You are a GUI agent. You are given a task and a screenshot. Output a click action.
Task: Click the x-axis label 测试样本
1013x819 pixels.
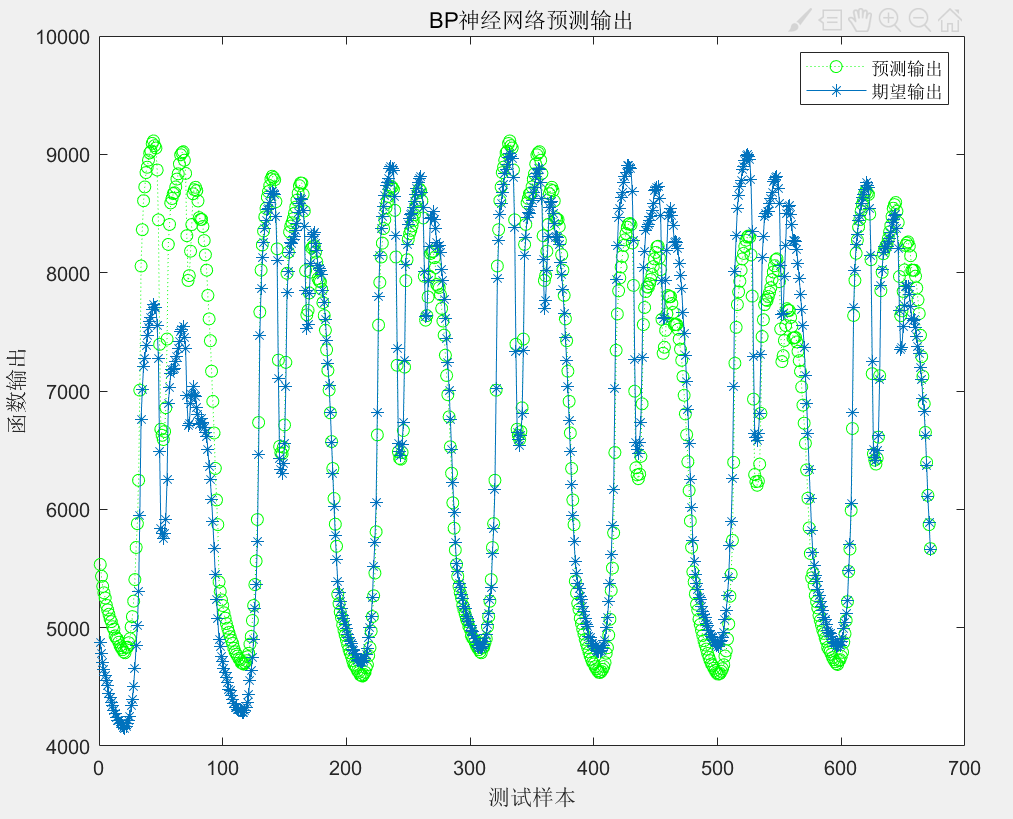pyautogui.click(x=531, y=798)
